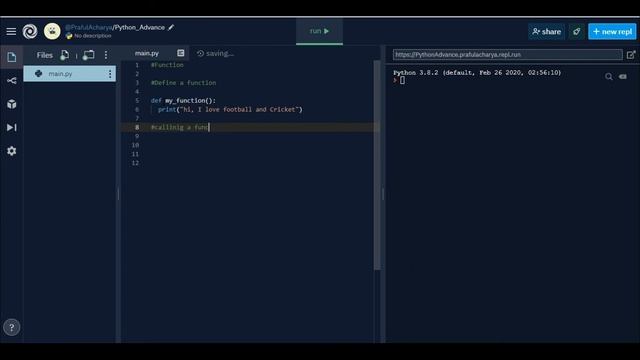640x360 pixels.
Task: Open the hamburger menu
Action: (x=11, y=31)
